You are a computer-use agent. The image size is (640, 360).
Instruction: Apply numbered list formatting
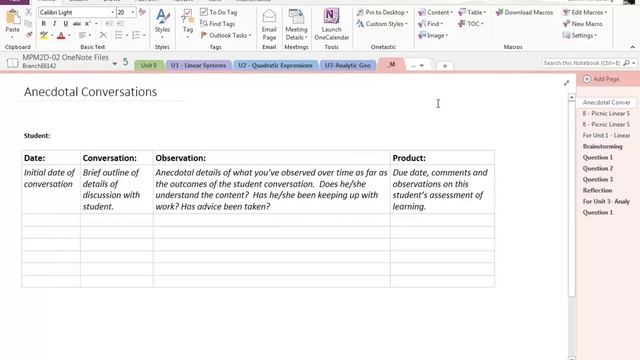pyautogui.click(x=136, y=36)
